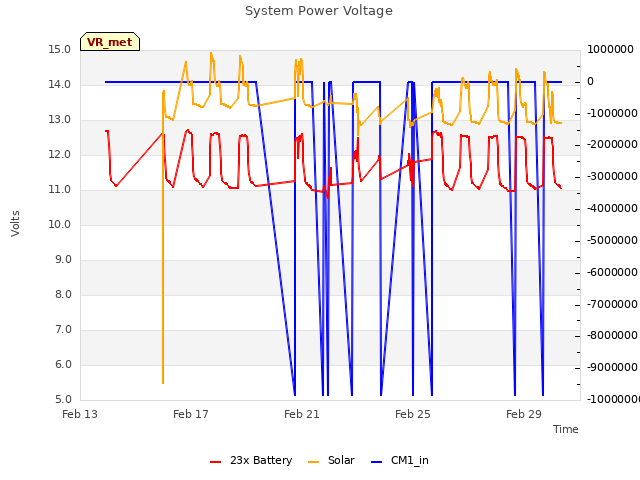Click the Feb 21 date tick label

click(x=302, y=414)
